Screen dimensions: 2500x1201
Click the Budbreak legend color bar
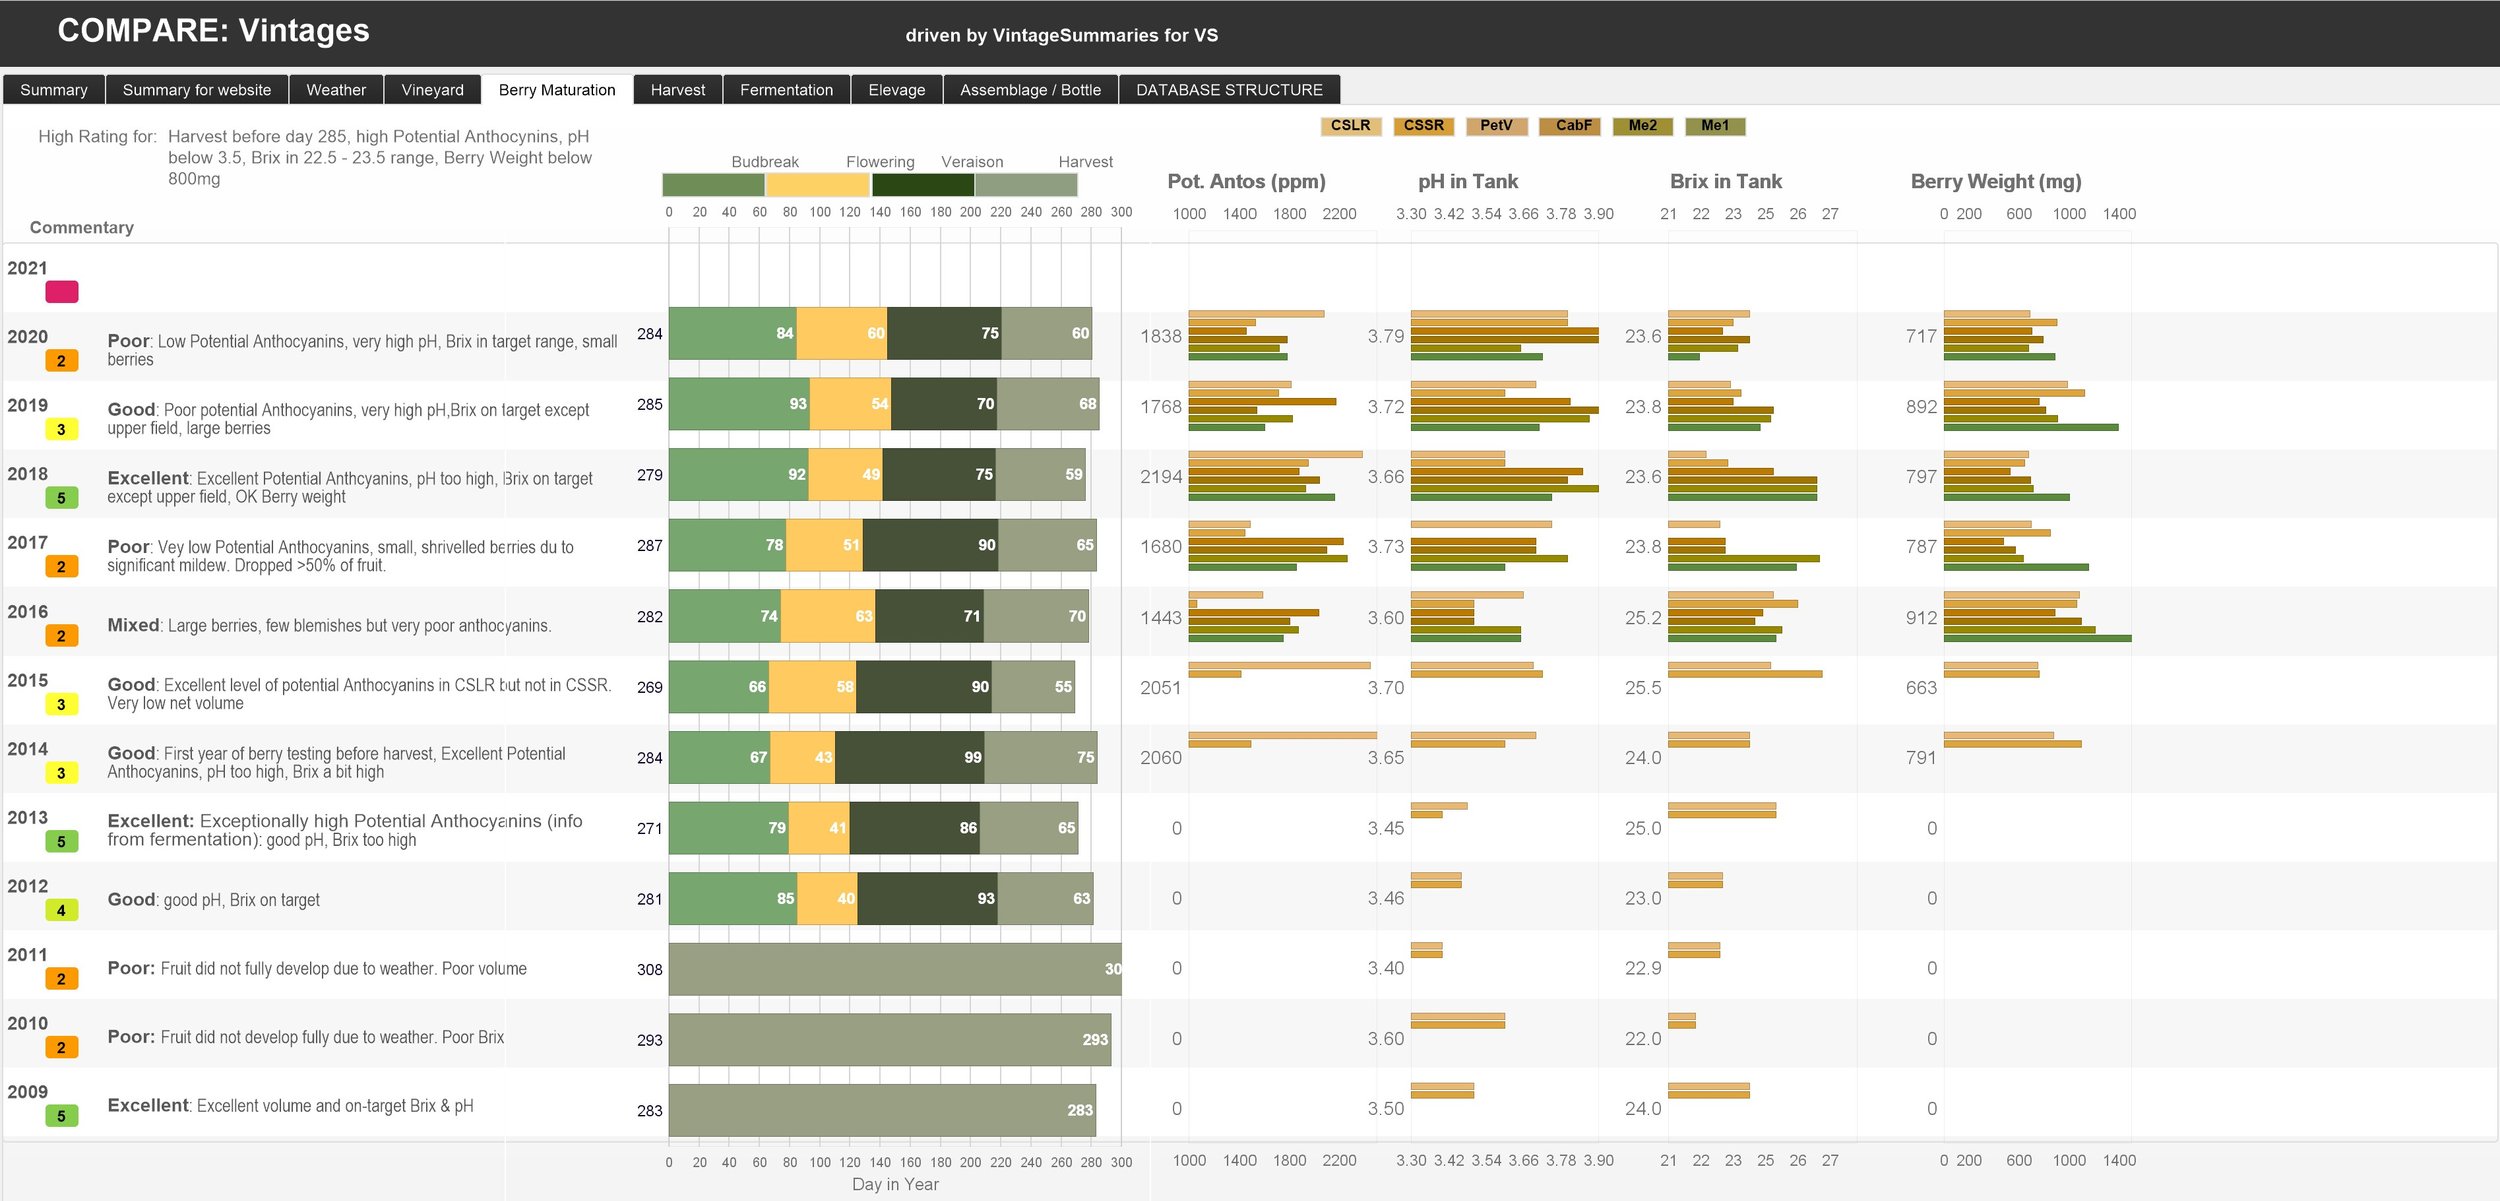point(713,185)
